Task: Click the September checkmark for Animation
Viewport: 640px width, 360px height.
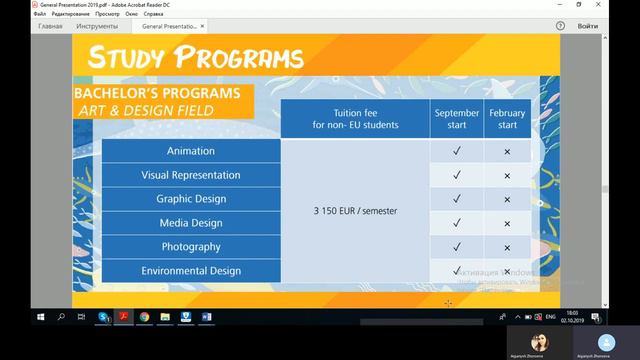Action: (x=457, y=151)
